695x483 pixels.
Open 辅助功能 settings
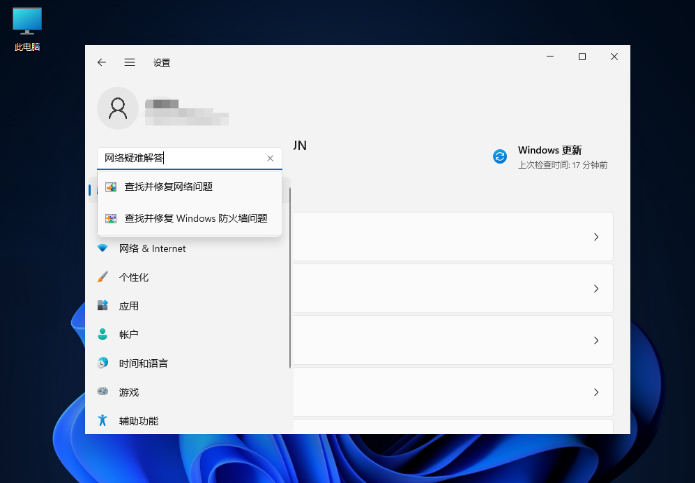point(138,421)
